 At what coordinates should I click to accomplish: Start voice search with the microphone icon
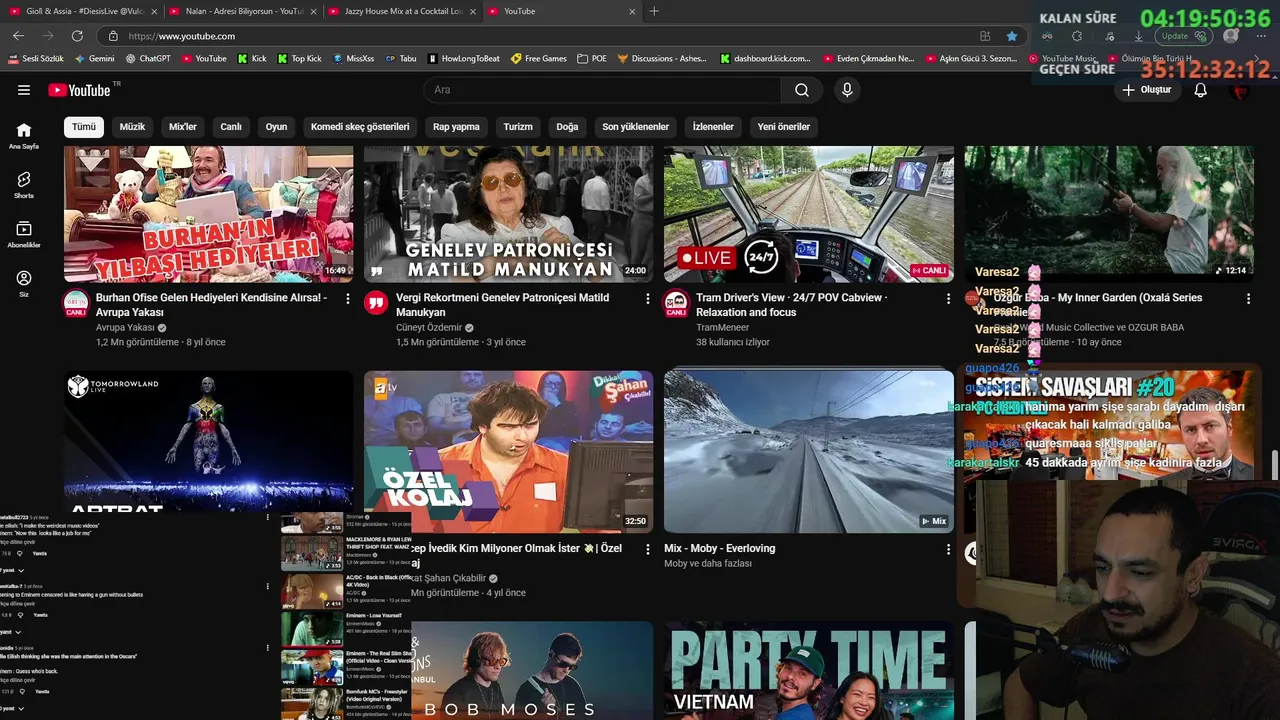point(847,90)
